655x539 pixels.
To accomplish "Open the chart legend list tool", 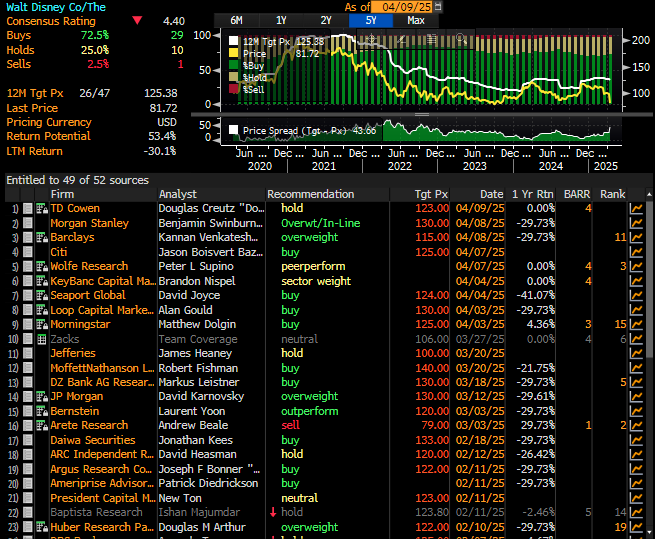I will 432,39.
